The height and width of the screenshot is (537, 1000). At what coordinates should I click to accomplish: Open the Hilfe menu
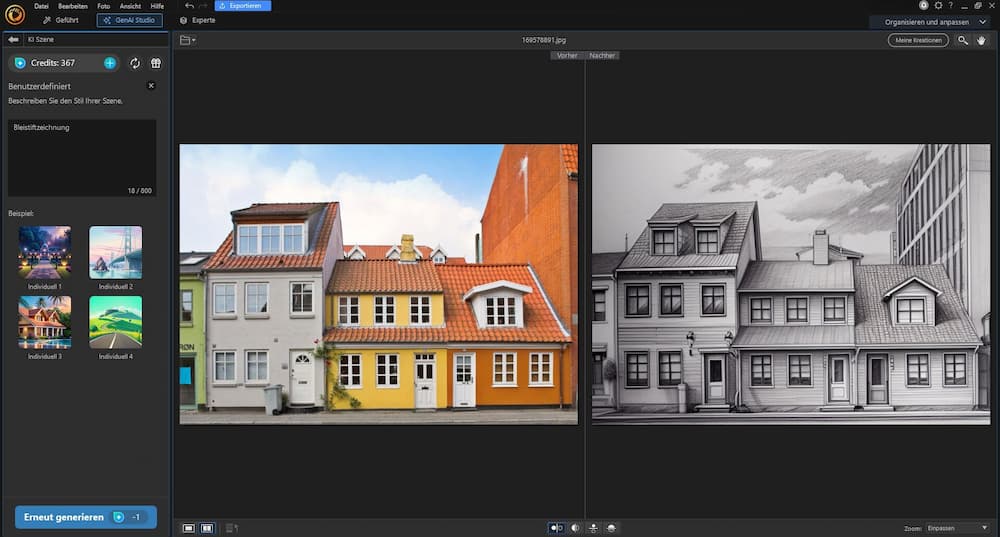pyautogui.click(x=157, y=6)
